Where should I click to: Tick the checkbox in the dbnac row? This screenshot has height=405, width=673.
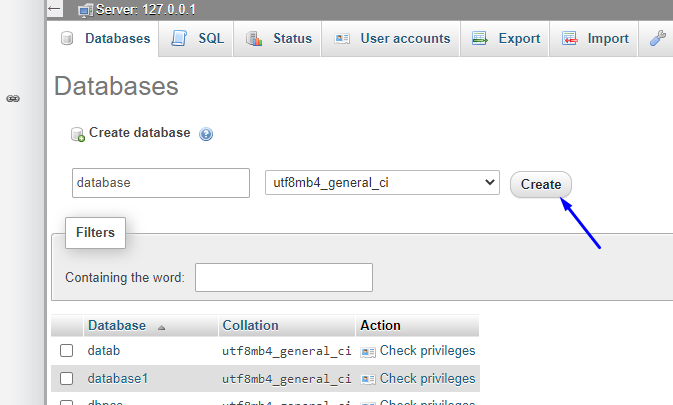pyautogui.click(x=67, y=403)
